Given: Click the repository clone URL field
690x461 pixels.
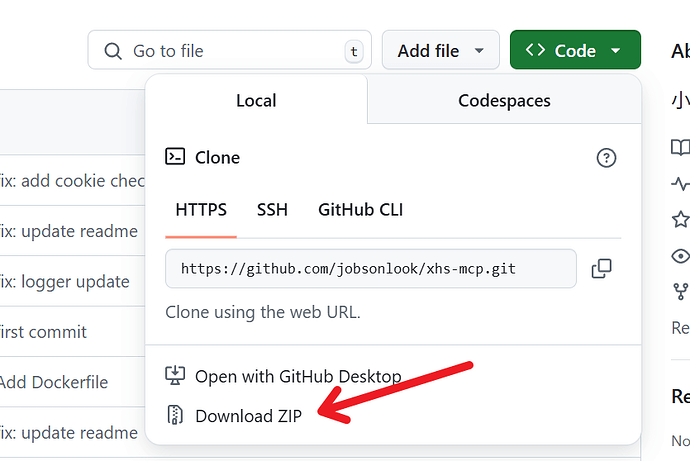Looking at the screenshot, I should pyautogui.click(x=371, y=268).
